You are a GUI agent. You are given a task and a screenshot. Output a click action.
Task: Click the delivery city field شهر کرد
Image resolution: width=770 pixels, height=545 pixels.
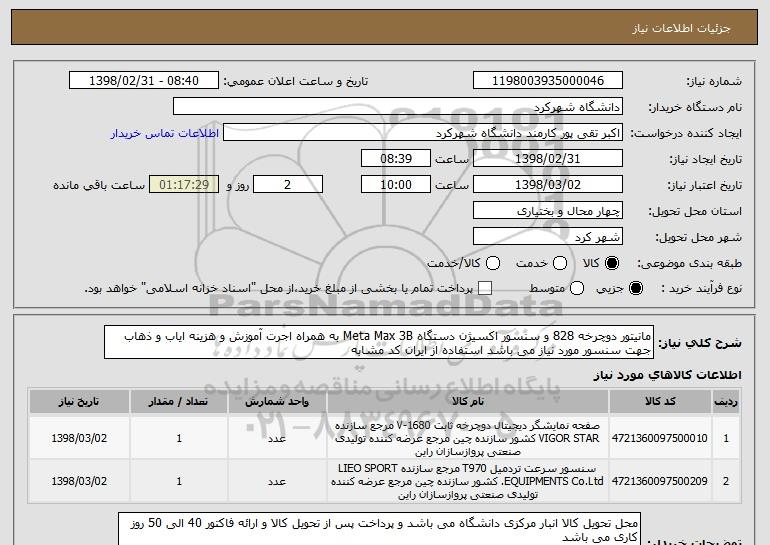pyautogui.click(x=548, y=237)
